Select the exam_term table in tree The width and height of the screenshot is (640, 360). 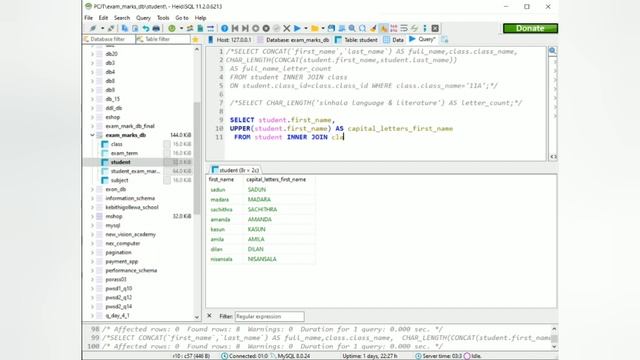point(124,153)
